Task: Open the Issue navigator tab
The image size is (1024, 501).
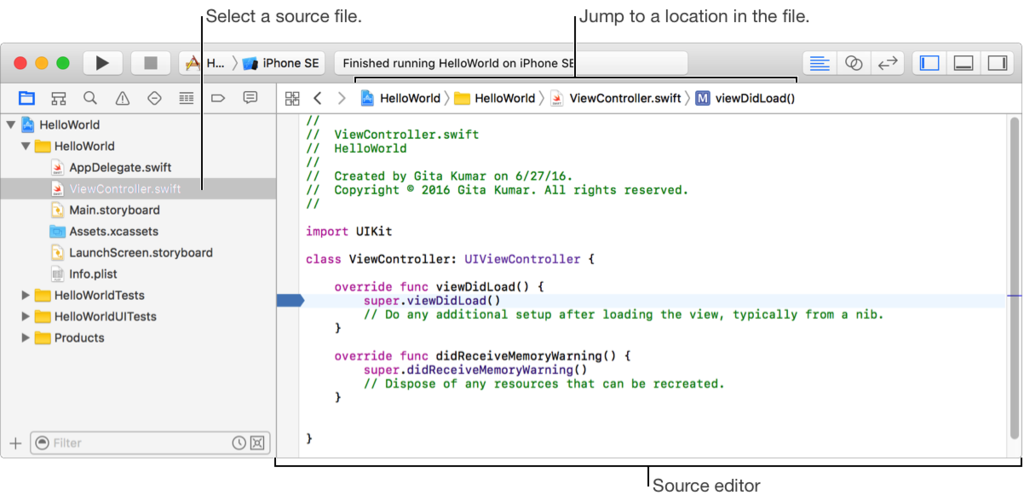Action: [x=122, y=98]
